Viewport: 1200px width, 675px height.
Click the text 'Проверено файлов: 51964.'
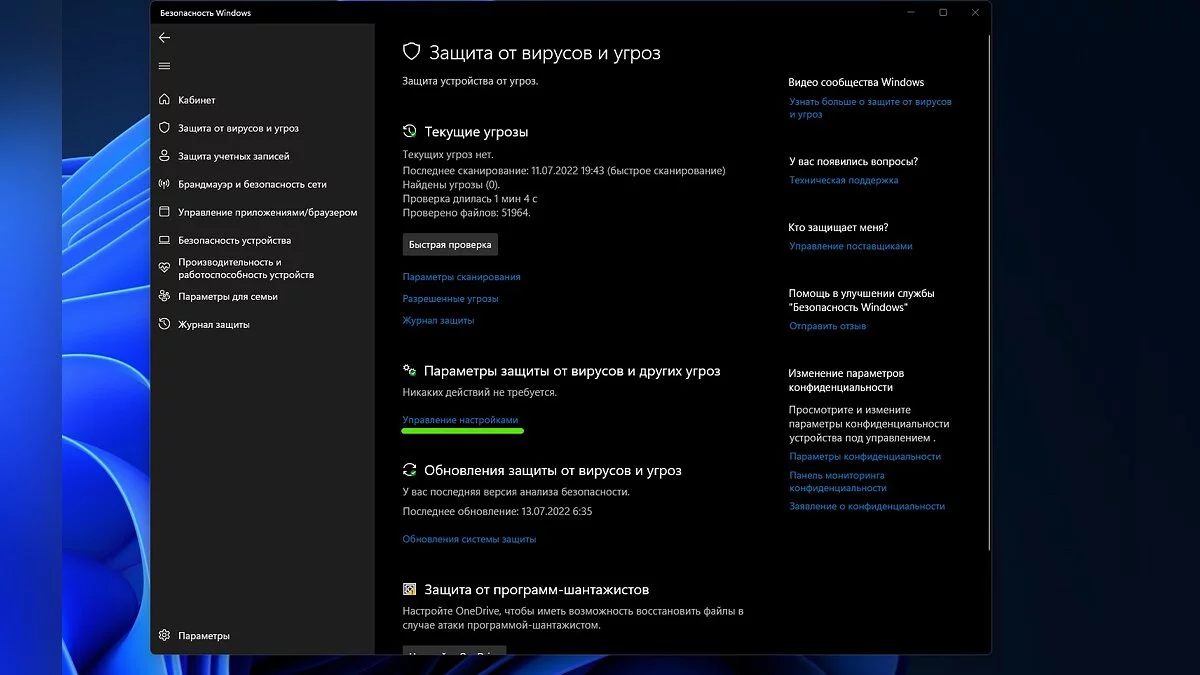[x=466, y=213]
